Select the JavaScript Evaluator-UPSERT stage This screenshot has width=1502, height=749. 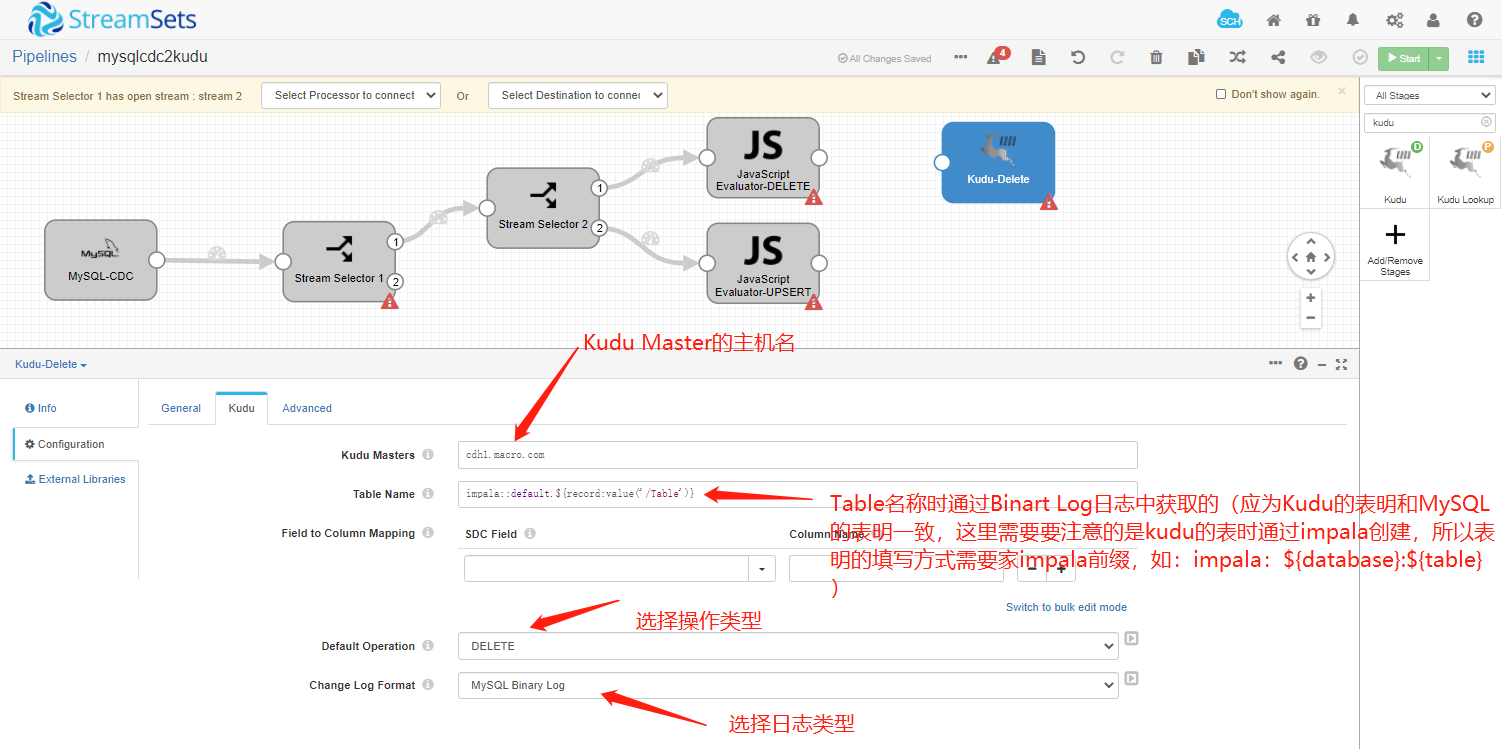click(x=763, y=263)
